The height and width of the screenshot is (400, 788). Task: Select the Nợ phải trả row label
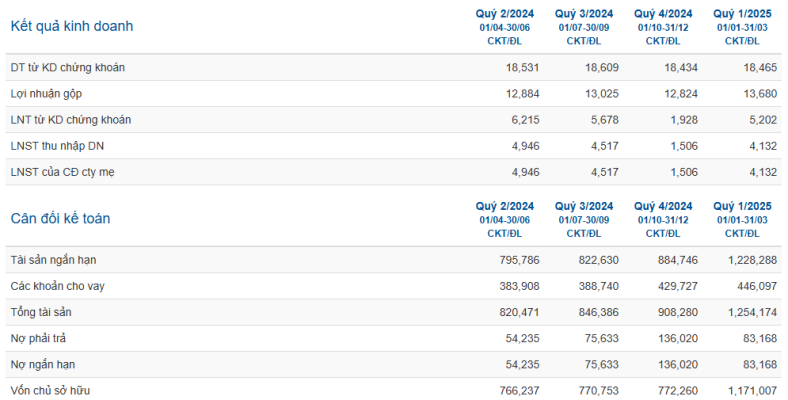38,339
